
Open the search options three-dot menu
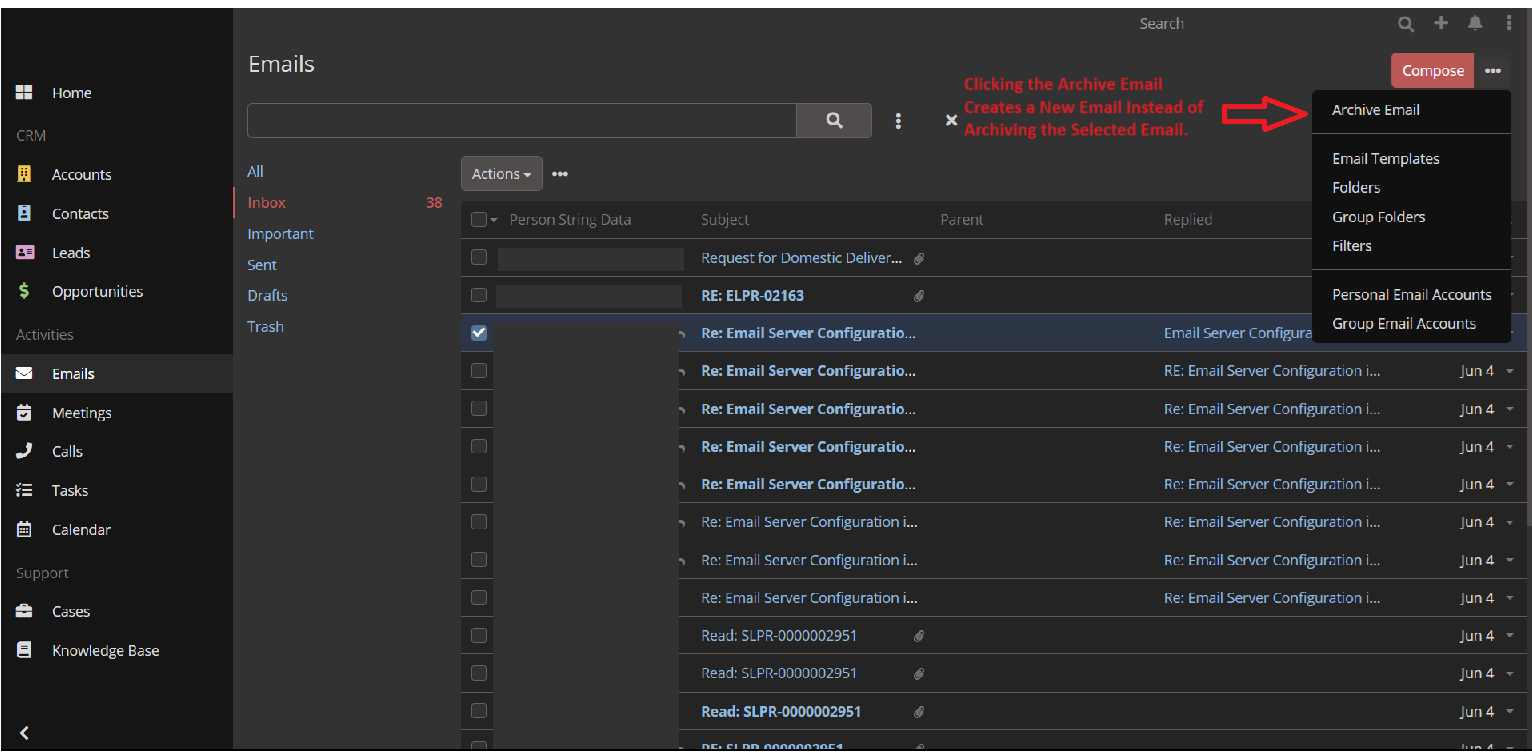click(898, 121)
